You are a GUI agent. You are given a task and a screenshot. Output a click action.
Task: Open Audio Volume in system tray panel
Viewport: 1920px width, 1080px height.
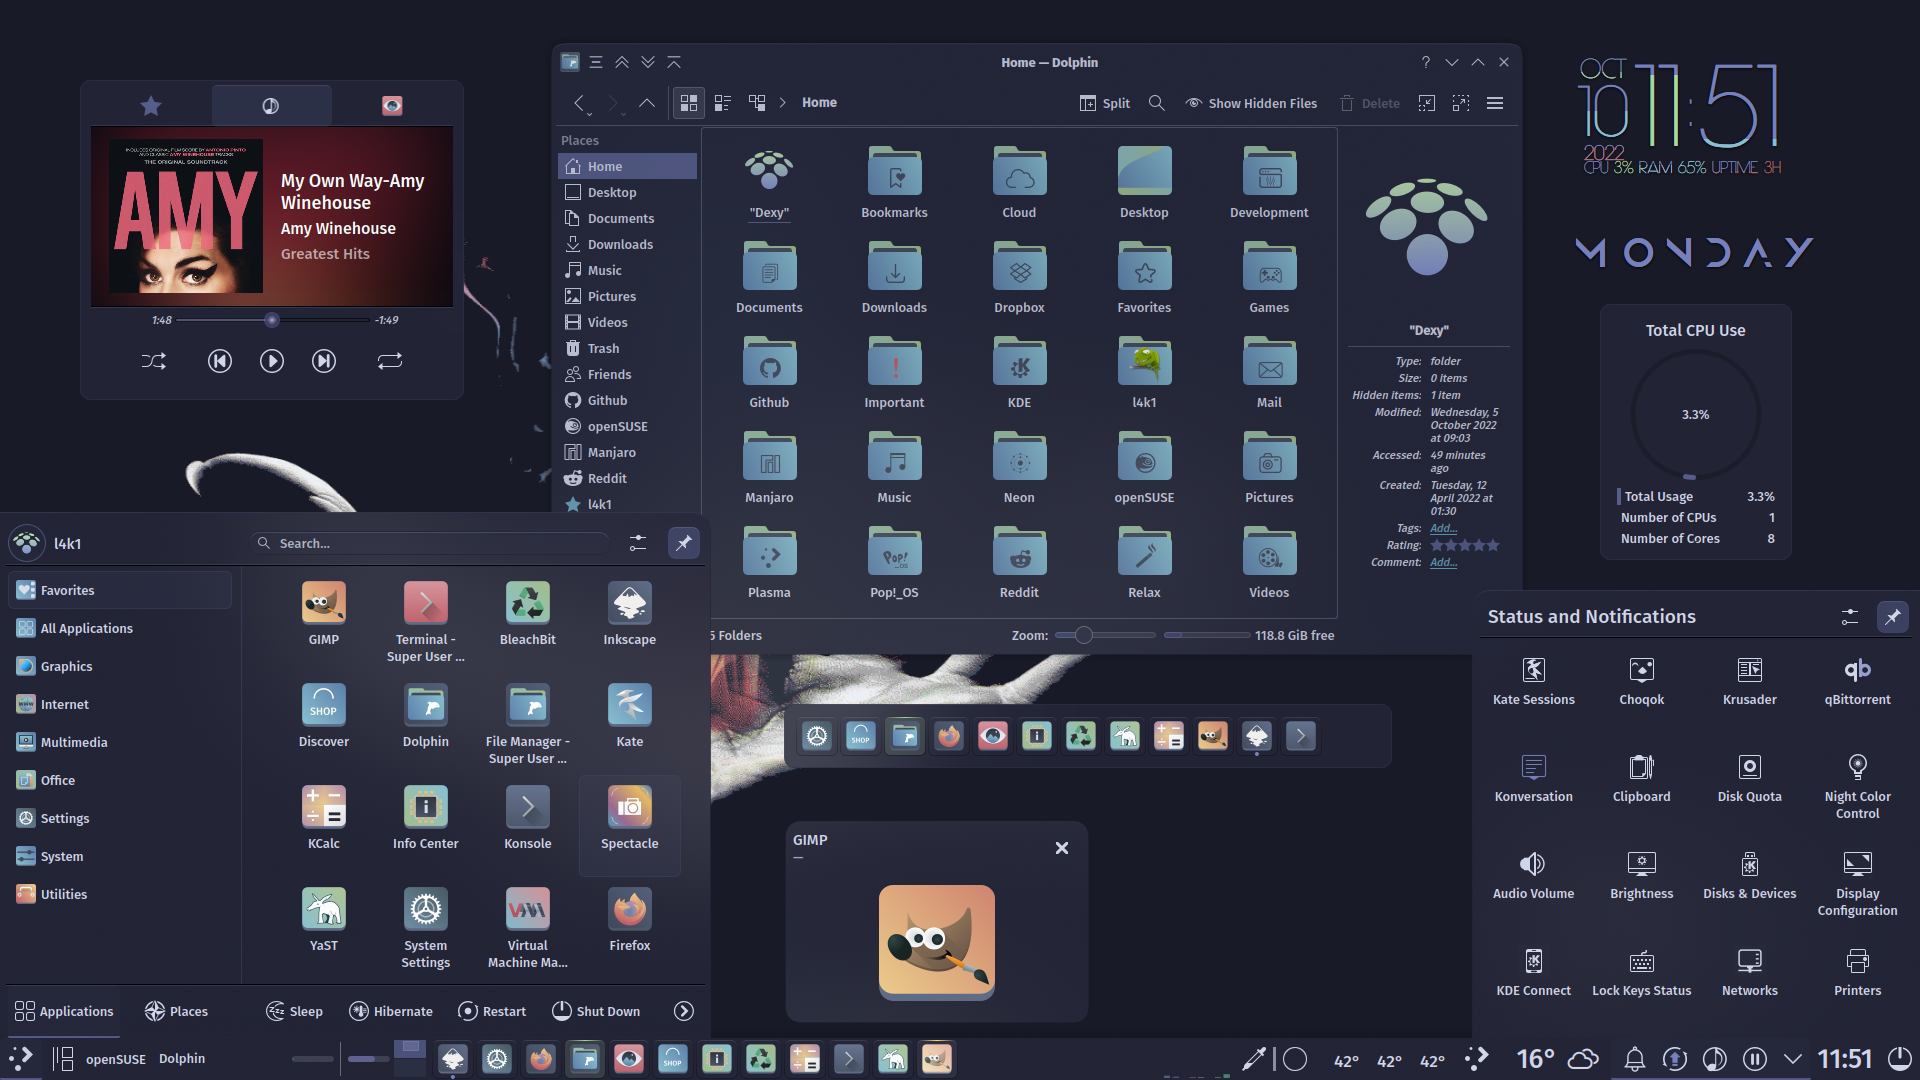pyautogui.click(x=1534, y=875)
